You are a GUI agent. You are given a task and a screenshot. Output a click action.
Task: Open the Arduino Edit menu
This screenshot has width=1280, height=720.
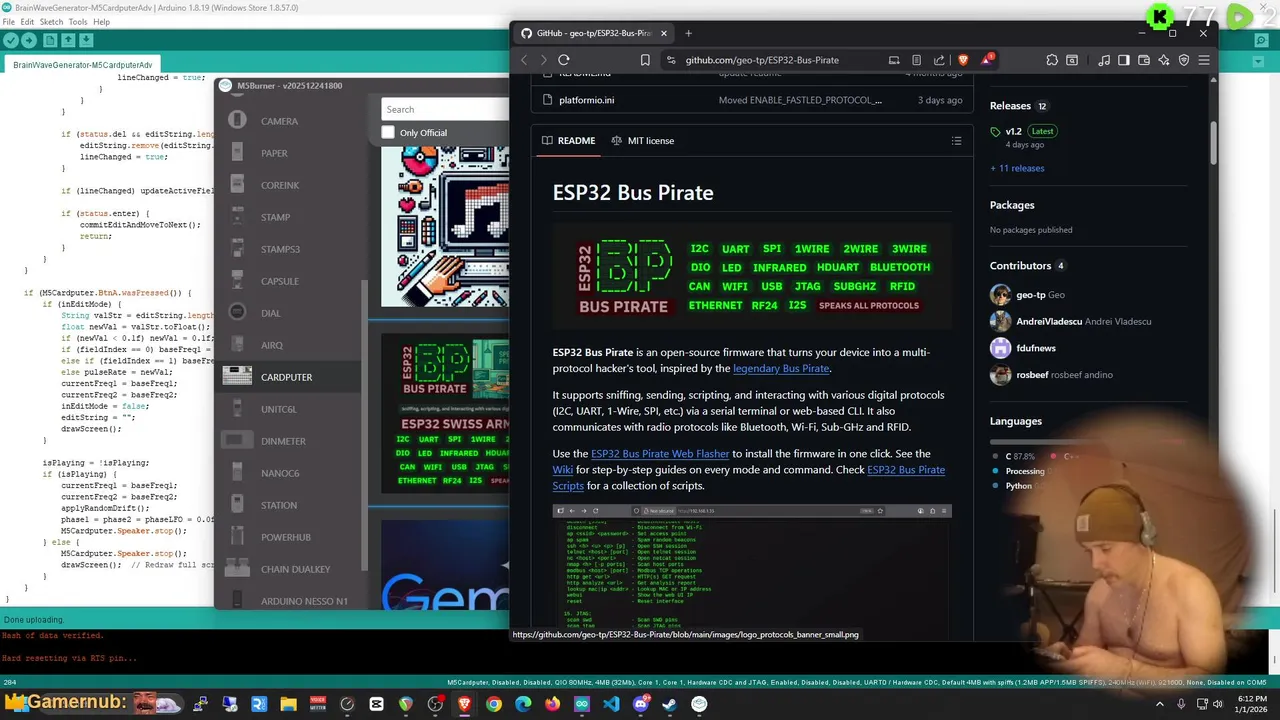click(27, 22)
